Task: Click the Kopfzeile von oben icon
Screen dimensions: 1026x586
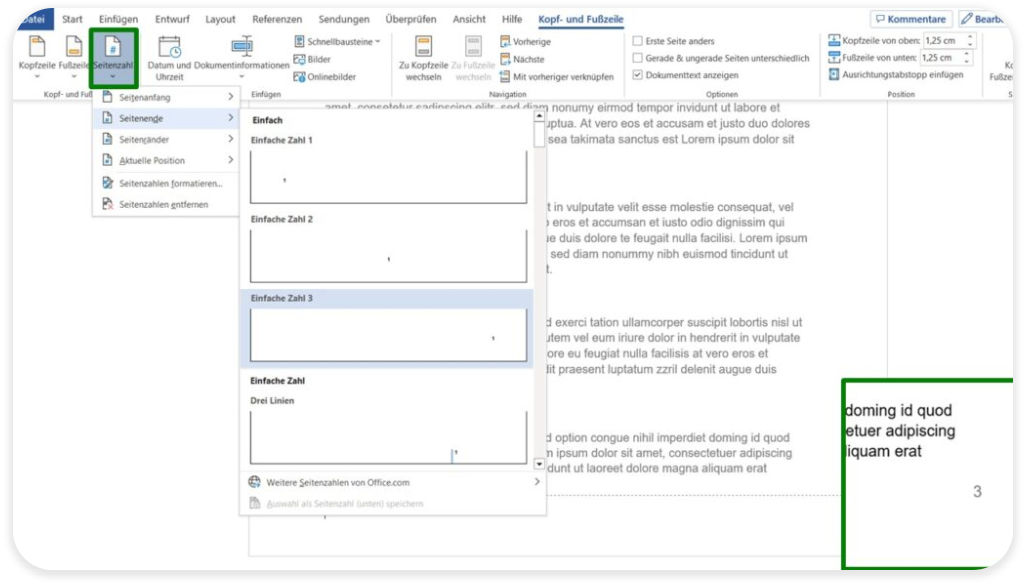Action: coord(834,41)
